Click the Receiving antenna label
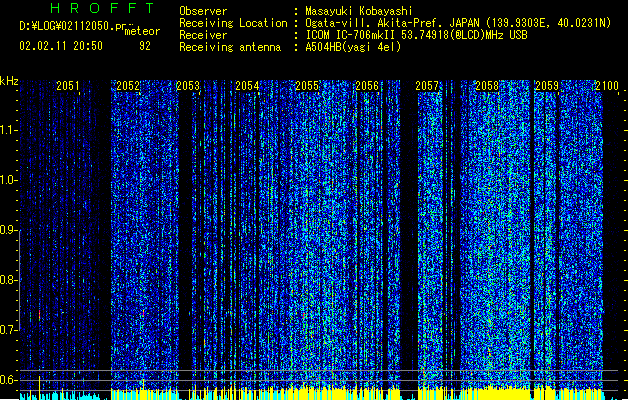The image size is (629, 400). pos(230,47)
